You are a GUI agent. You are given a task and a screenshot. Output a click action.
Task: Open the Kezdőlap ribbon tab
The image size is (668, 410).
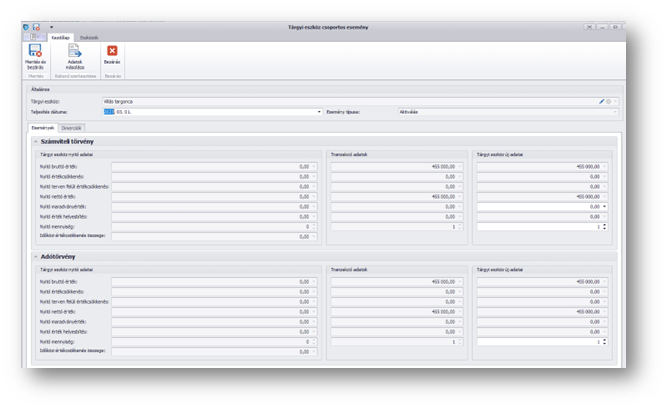62,36
